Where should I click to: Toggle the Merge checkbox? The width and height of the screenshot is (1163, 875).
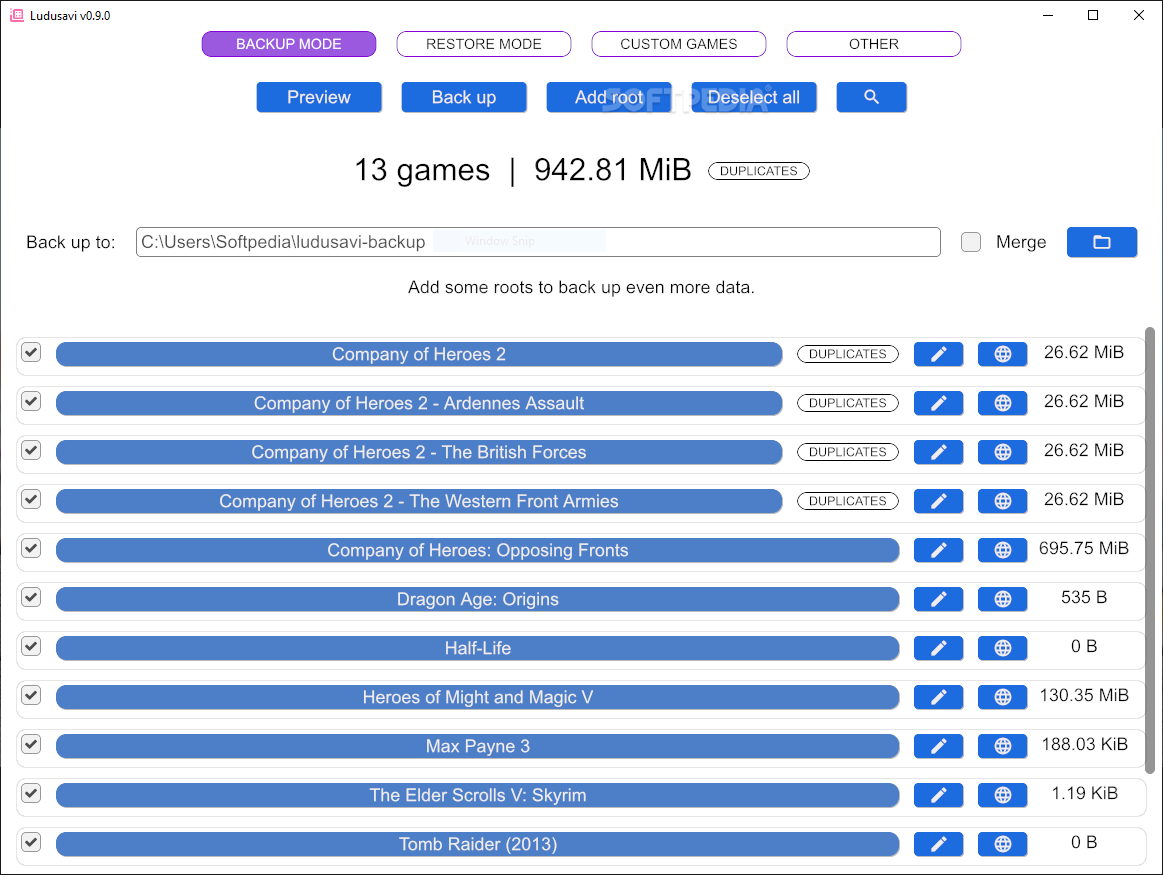970,242
